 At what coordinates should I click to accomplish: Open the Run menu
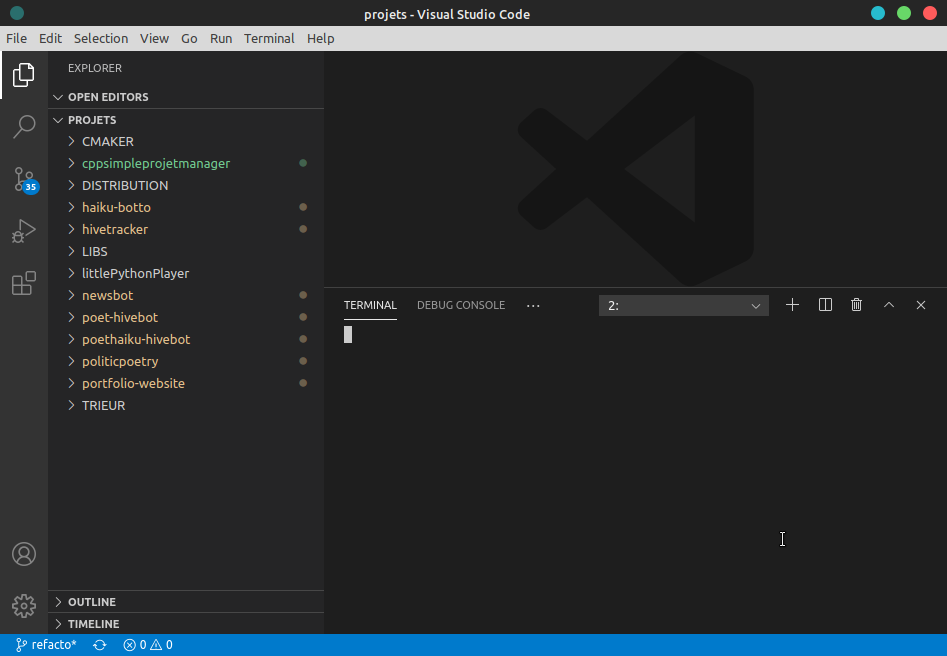click(x=221, y=39)
